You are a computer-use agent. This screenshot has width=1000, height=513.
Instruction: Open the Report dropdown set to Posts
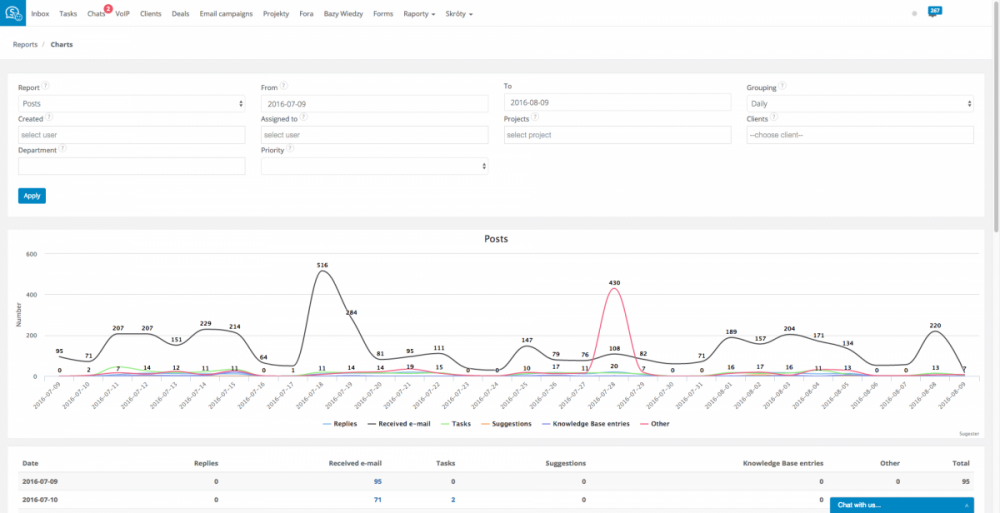(131, 103)
